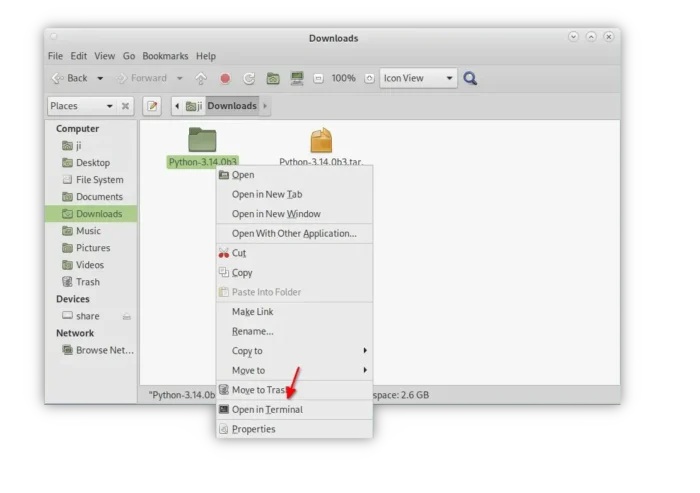Open the Help menu
Image resolution: width=700 pixels, height=493 pixels.
206,56
